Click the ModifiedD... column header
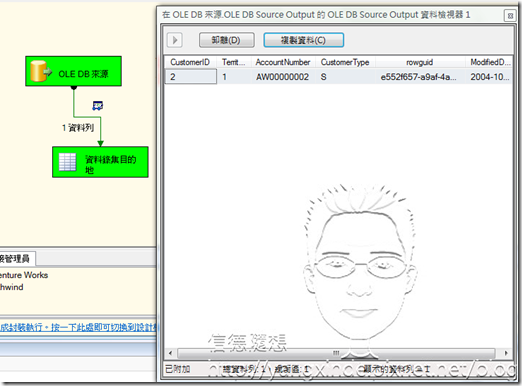Screen dimensions: 522x386 tap(489, 62)
